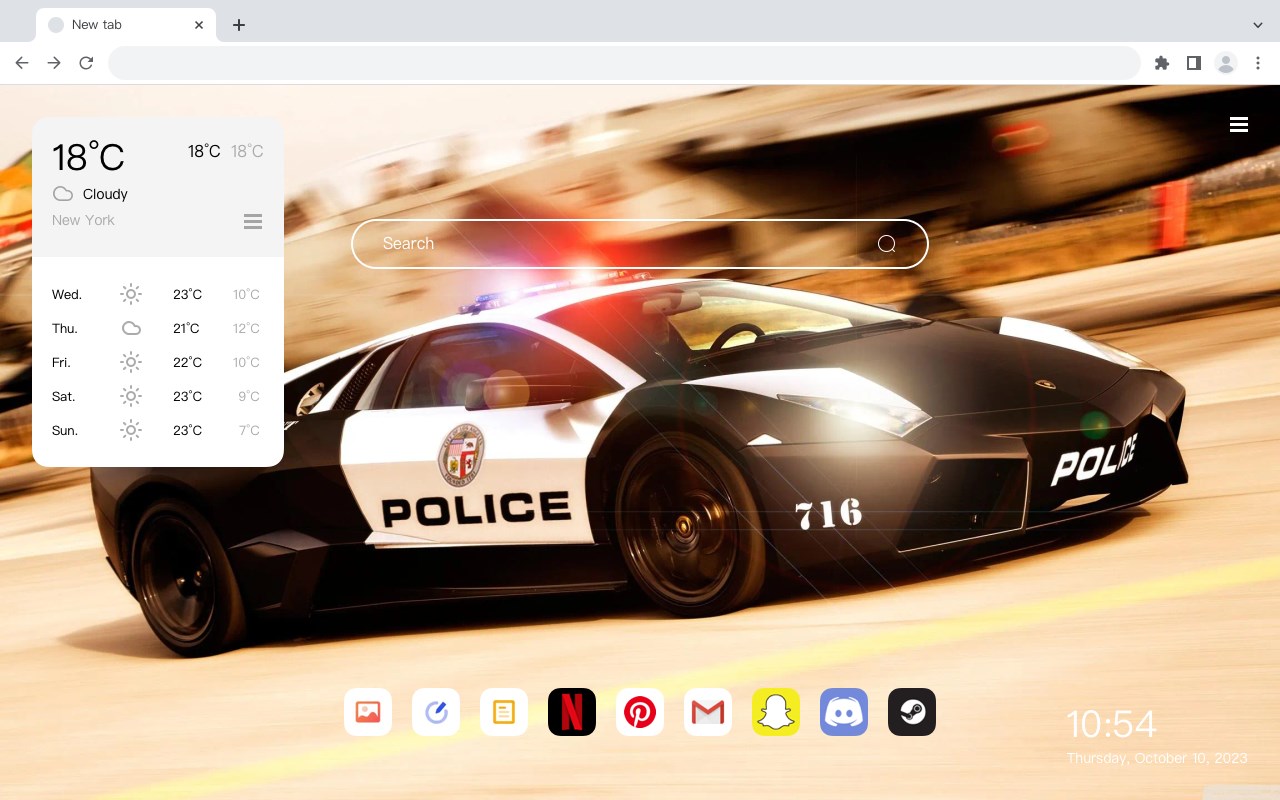This screenshot has width=1280, height=800.
Task: Open the Snapchat shortcut
Action: pyautogui.click(x=776, y=712)
